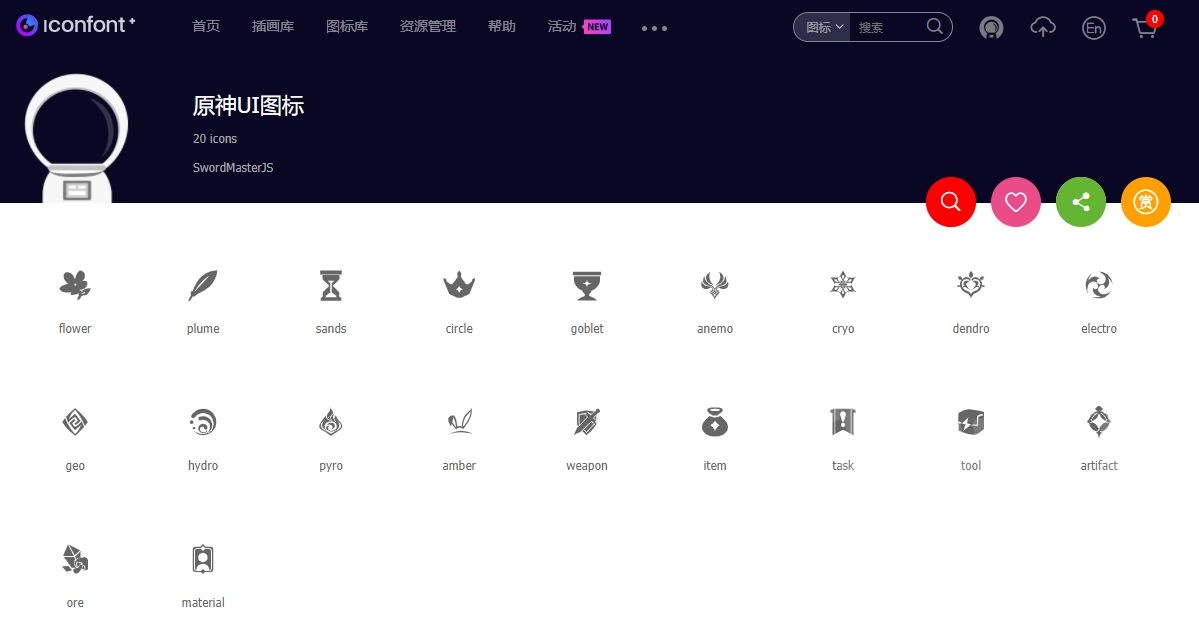Select the ore crystal icon

[x=75, y=559]
